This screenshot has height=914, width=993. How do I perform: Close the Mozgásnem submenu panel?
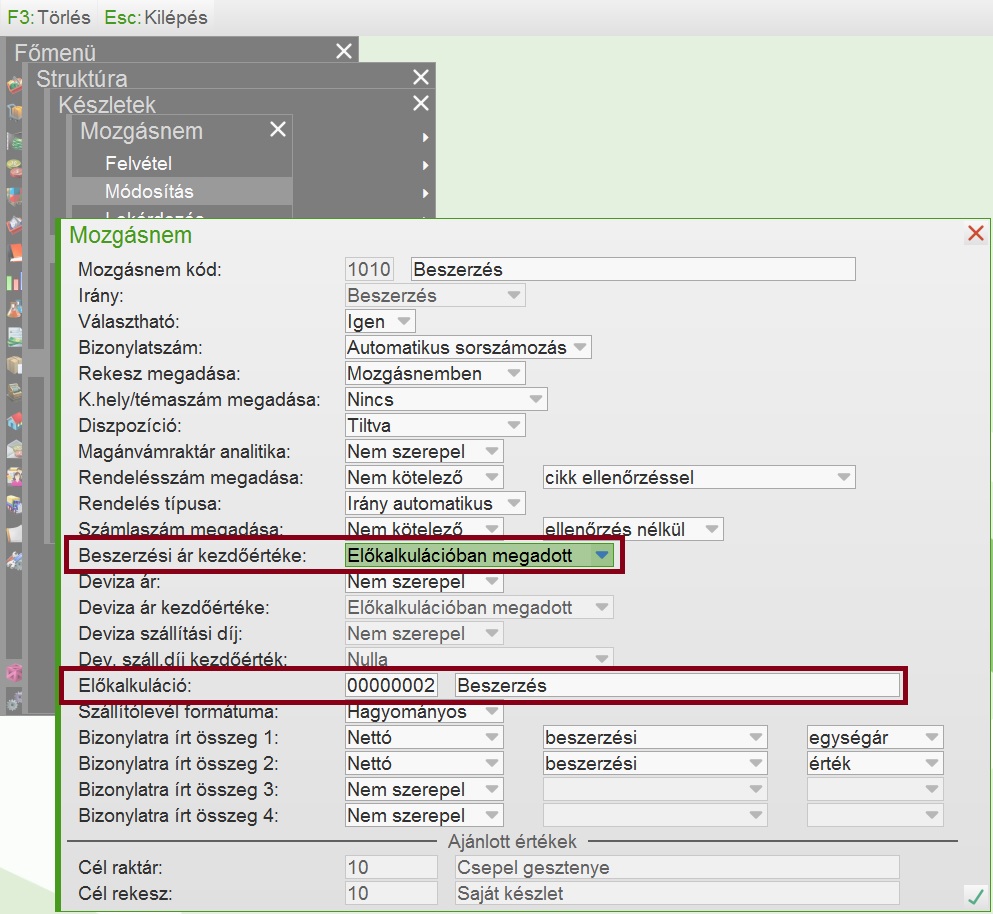277,129
